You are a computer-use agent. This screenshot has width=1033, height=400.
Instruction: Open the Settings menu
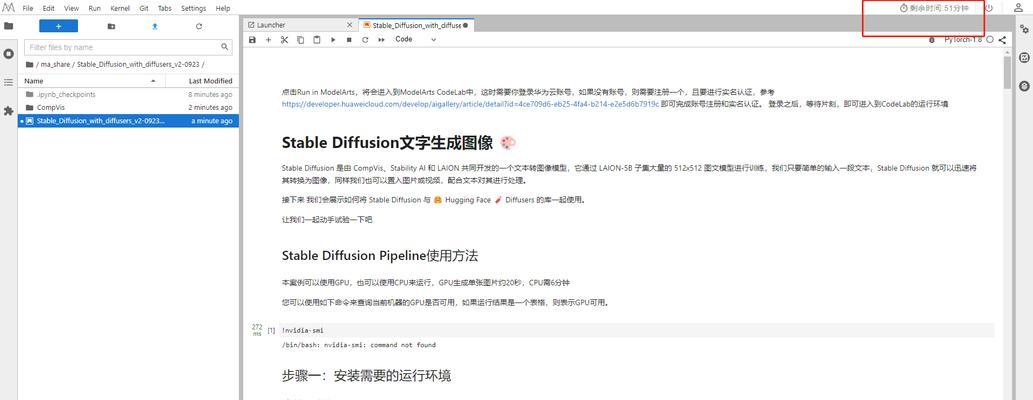(194, 9)
